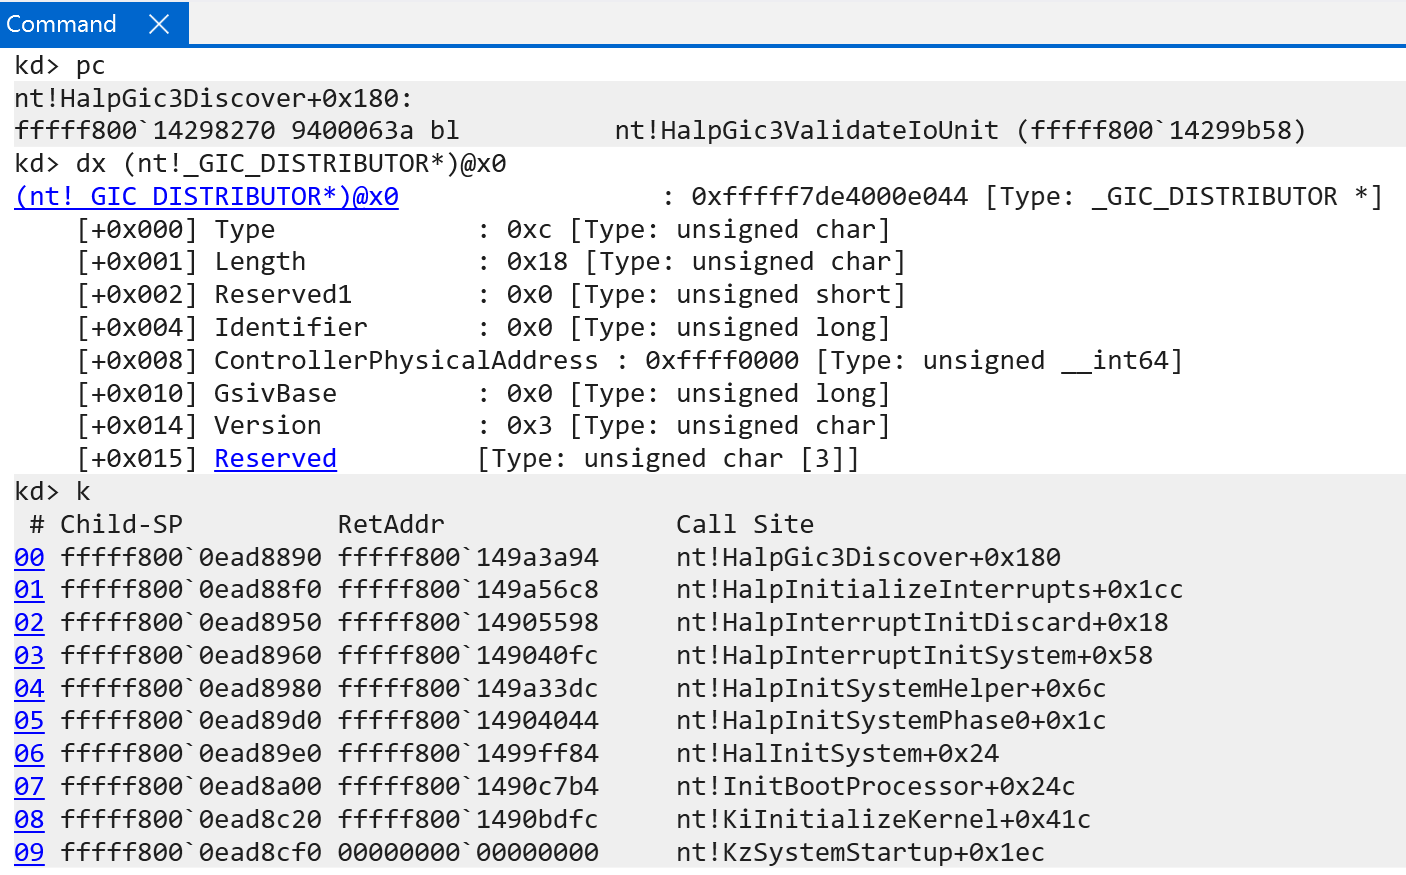Jump to stack frame 09
The height and width of the screenshot is (875, 1406).
pyautogui.click(x=29, y=853)
